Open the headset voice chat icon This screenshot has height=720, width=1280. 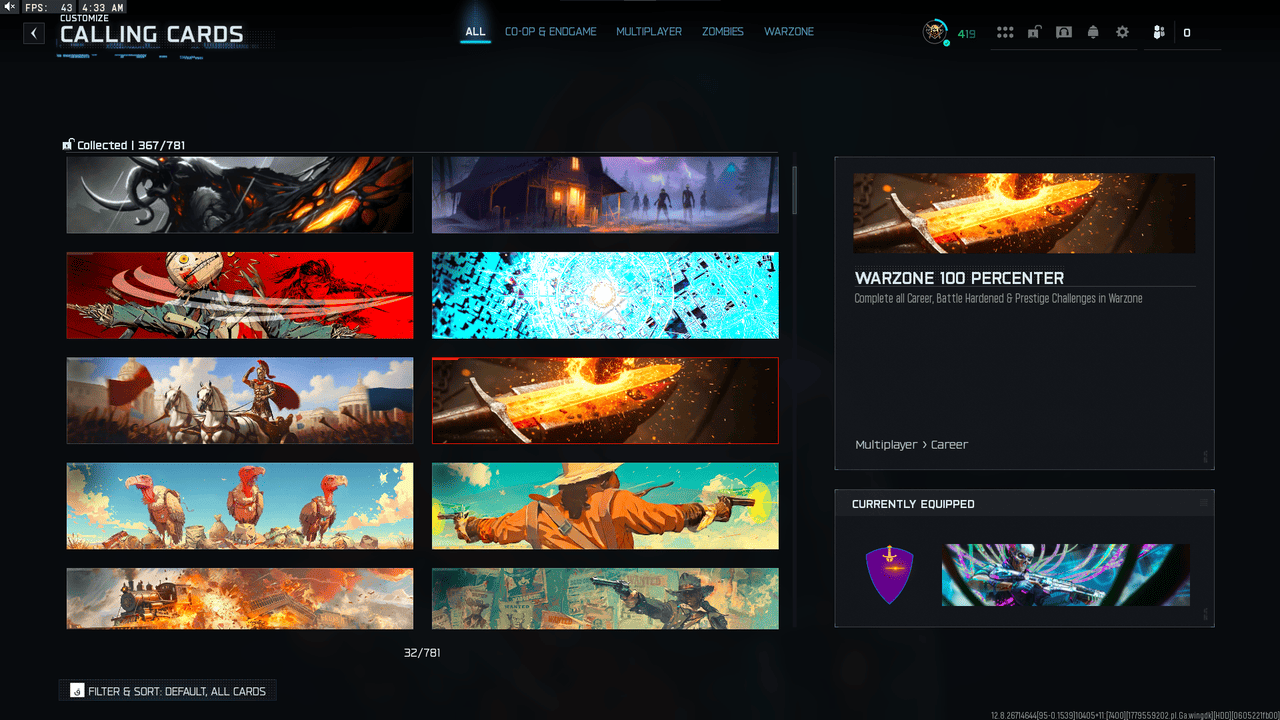click(1064, 33)
